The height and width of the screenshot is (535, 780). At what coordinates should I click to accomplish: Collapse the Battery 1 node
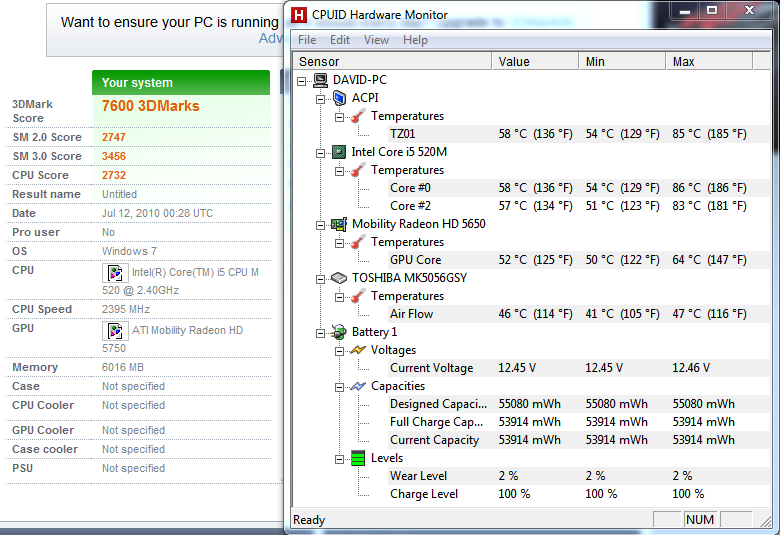320,333
